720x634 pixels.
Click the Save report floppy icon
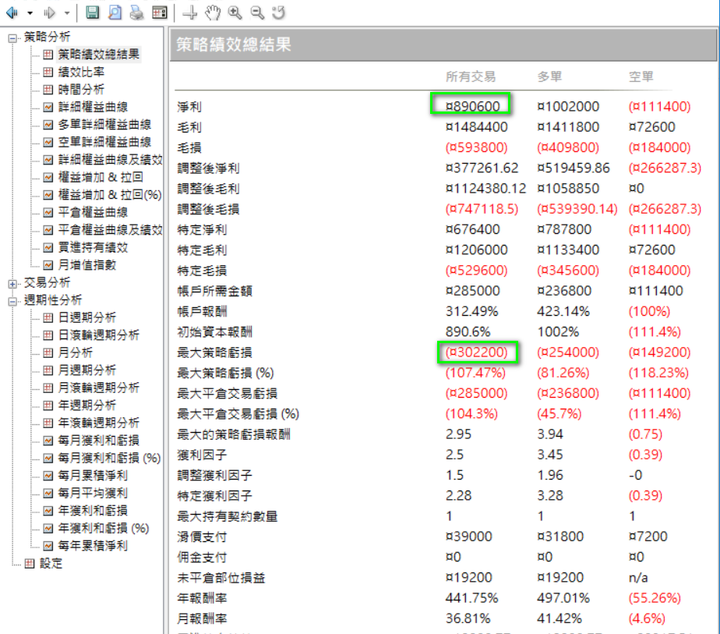point(92,13)
